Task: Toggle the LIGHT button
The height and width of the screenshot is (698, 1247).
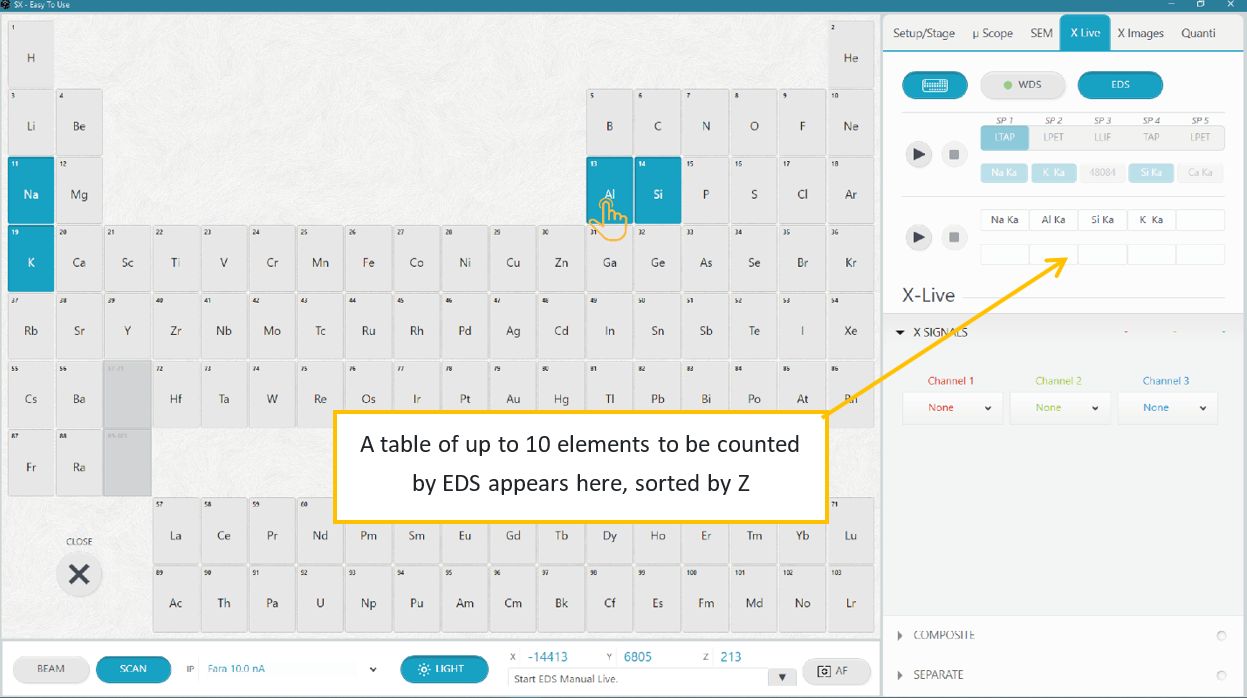Action: coord(444,669)
